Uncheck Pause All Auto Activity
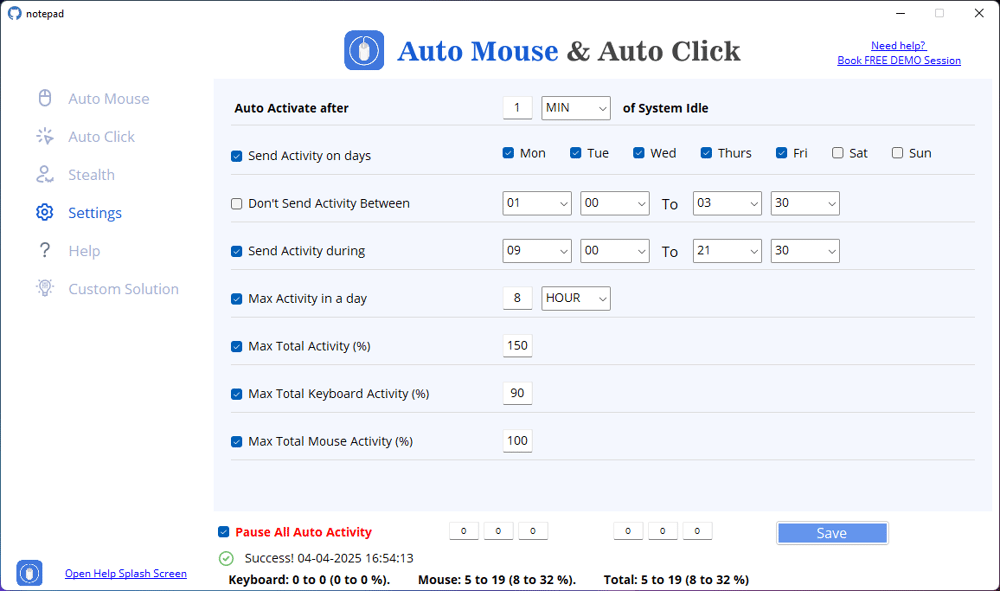 click(x=223, y=532)
